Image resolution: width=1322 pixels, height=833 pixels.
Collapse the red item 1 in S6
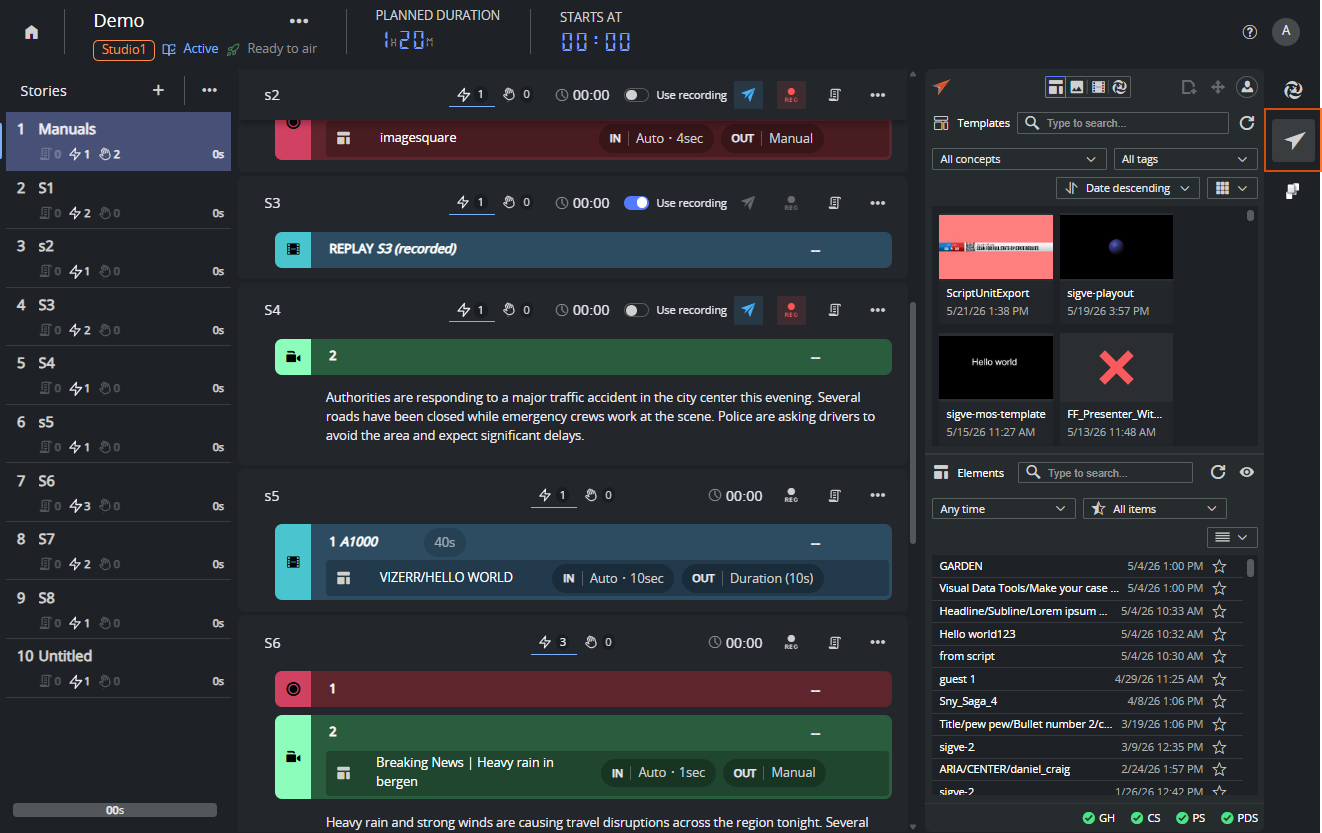816,689
